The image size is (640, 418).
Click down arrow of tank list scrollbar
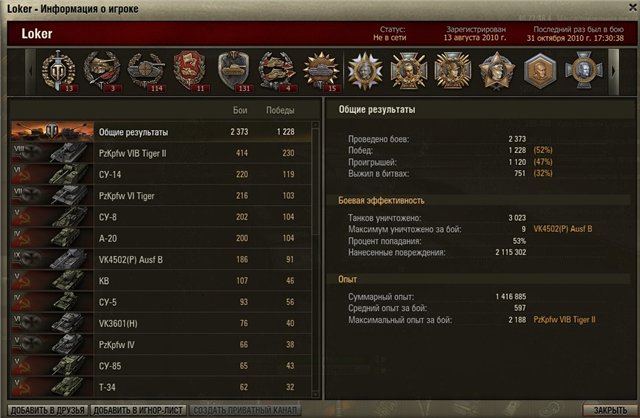pos(315,394)
